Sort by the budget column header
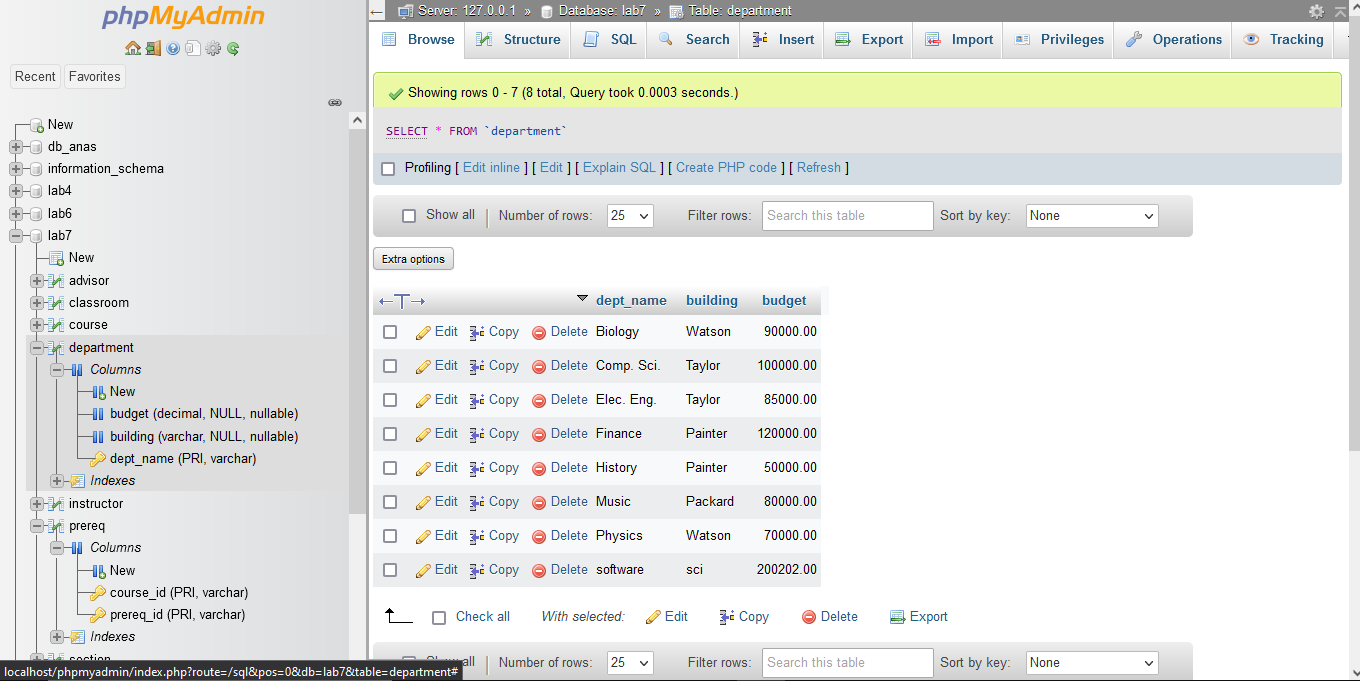 point(784,300)
